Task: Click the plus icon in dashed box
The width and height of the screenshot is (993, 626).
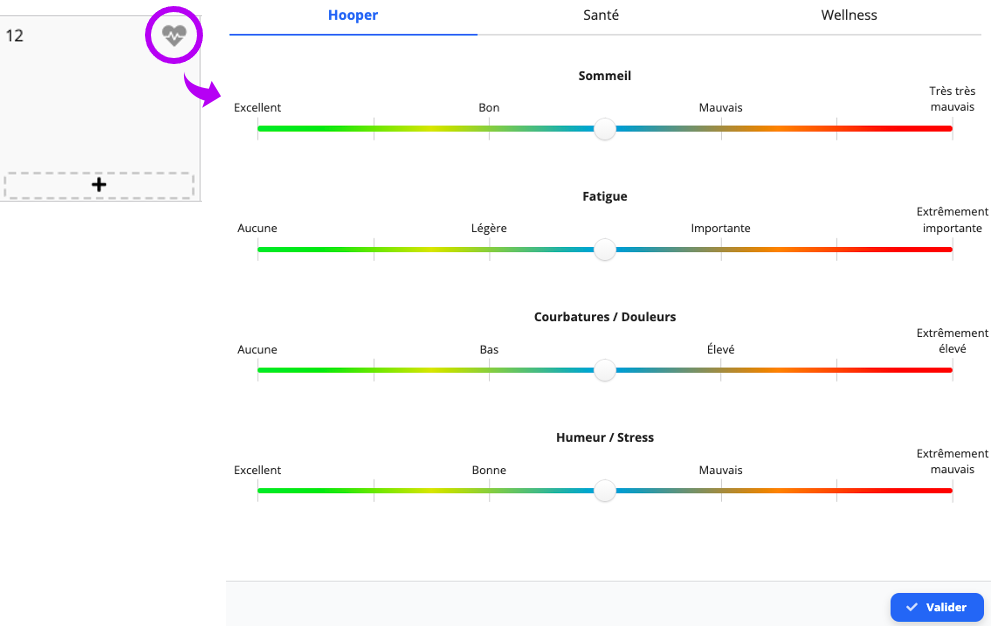Action: click(99, 185)
